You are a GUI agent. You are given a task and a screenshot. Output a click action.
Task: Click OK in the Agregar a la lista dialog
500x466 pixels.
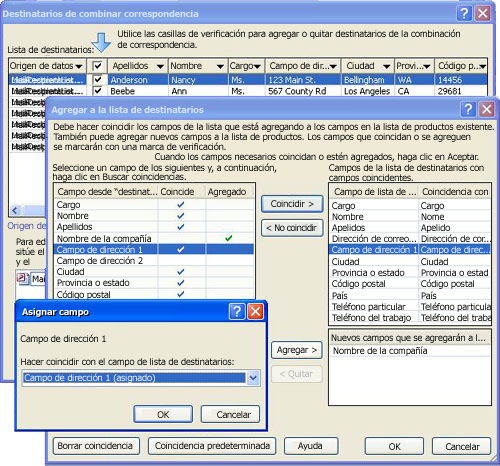coord(394,446)
